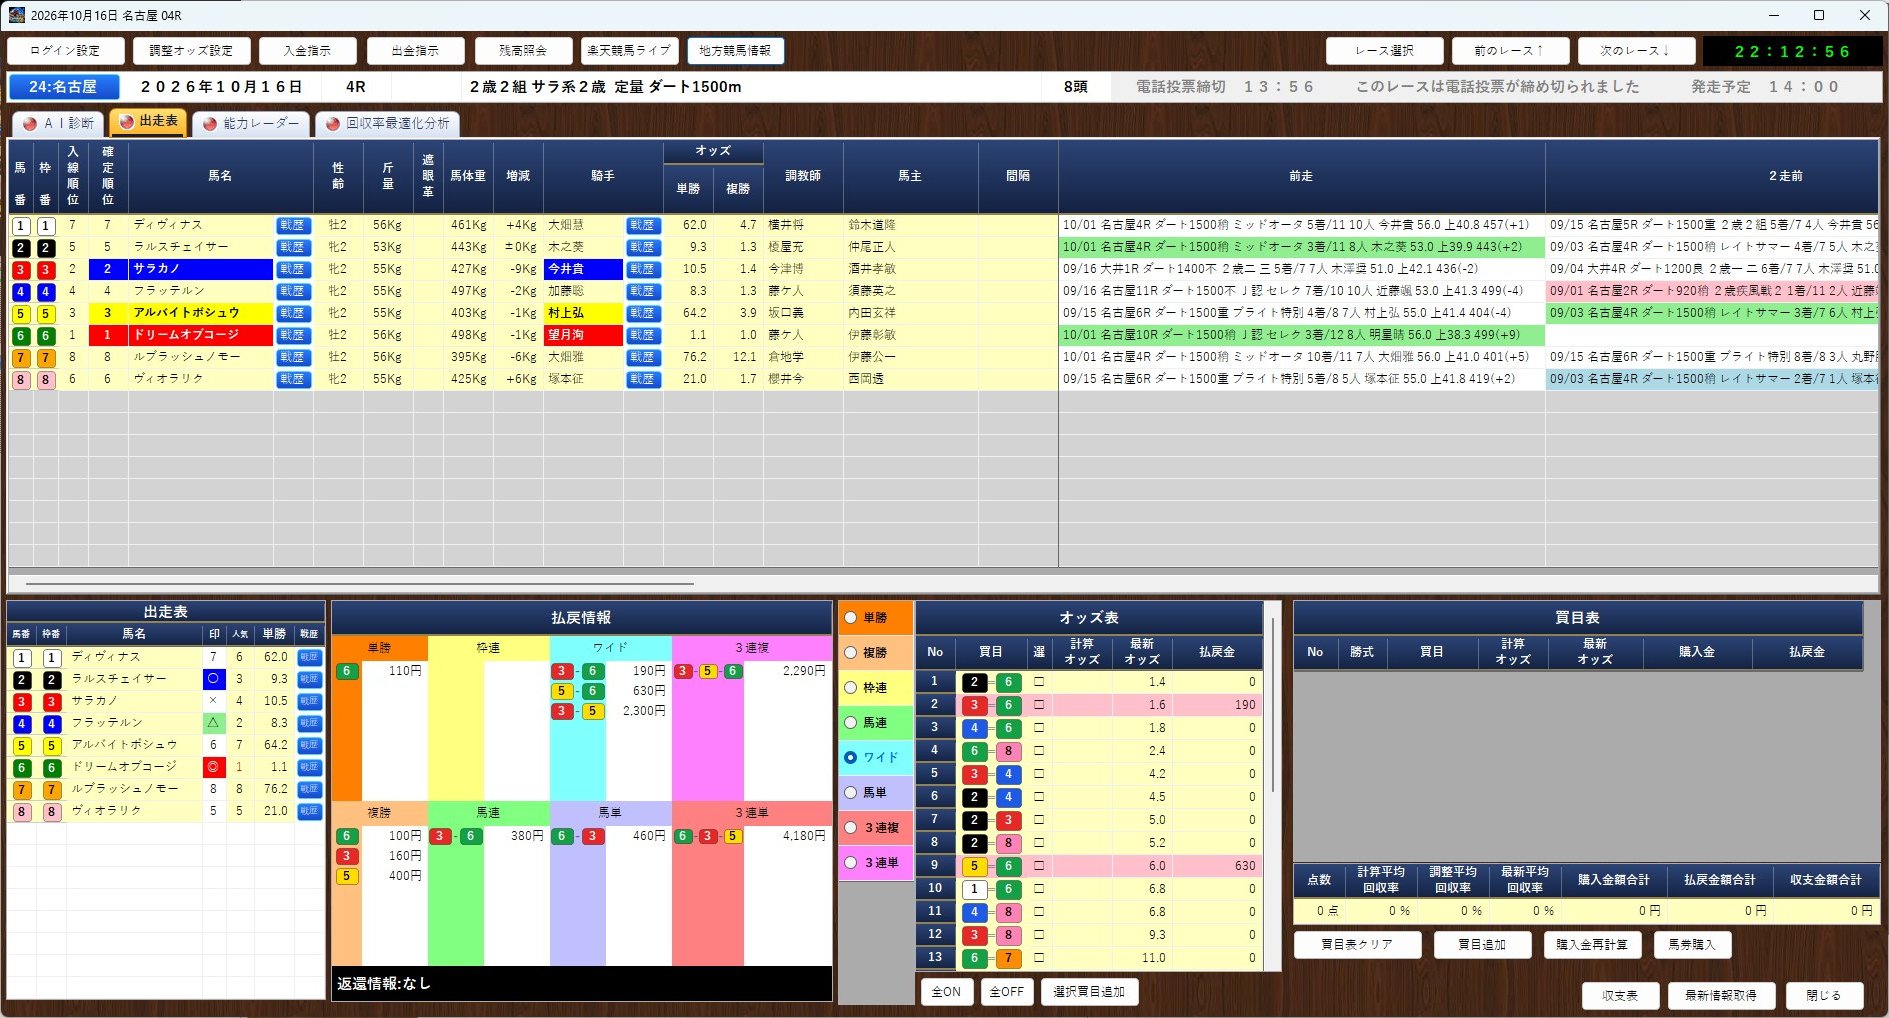This screenshot has height=1018, width=1889.
Task: Click the 選択買目追加 button
Action: point(1090,992)
